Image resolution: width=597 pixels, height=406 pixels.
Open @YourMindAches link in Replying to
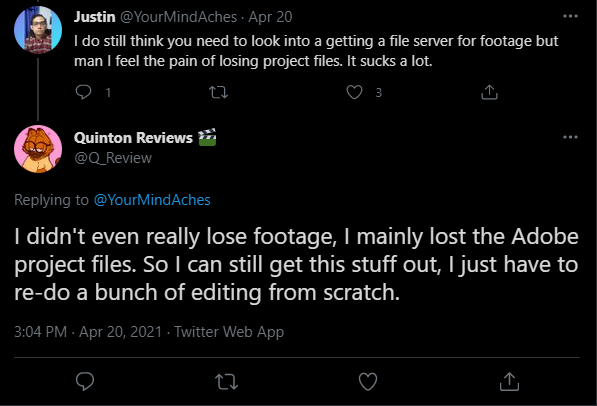click(x=152, y=200)
